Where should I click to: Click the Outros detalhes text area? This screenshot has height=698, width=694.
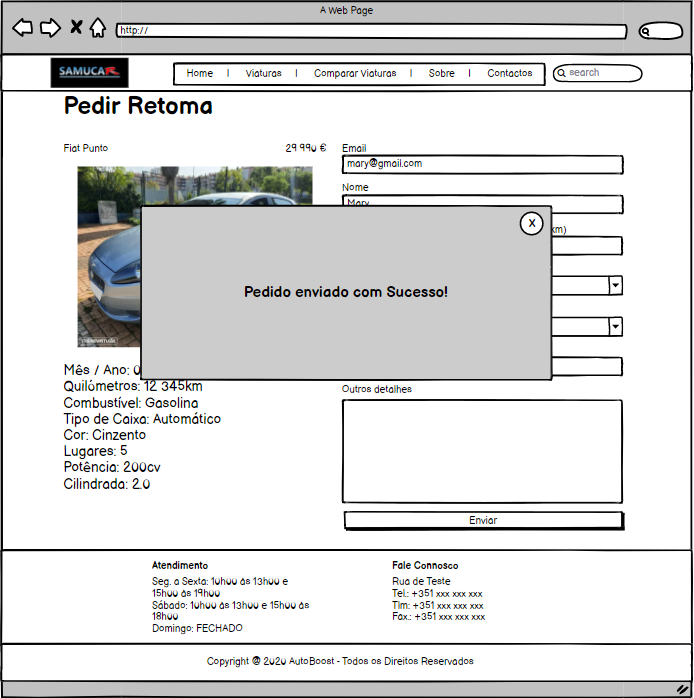click(482, 450)
